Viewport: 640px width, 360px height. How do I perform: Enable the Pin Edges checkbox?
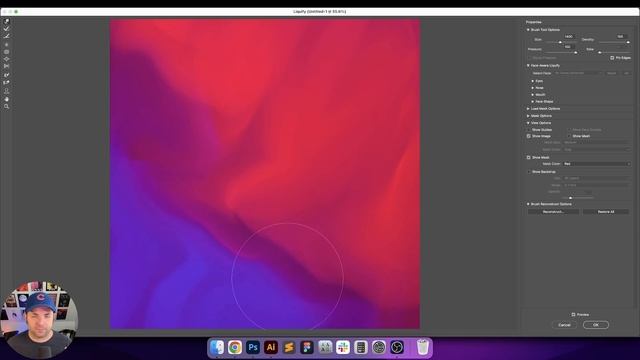click(612, 58)
